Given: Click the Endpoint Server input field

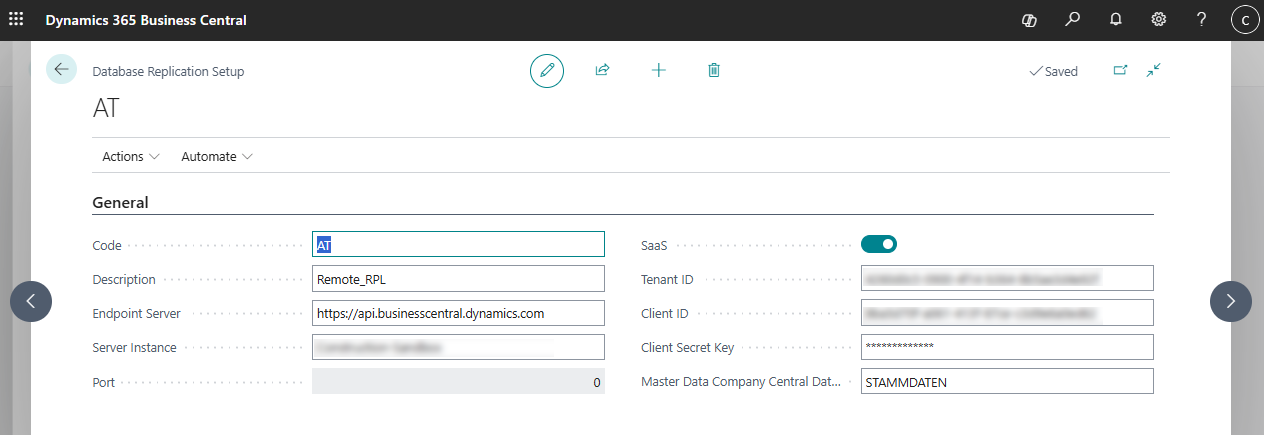Looking at the screenshot, I should [x=458, y=313].
